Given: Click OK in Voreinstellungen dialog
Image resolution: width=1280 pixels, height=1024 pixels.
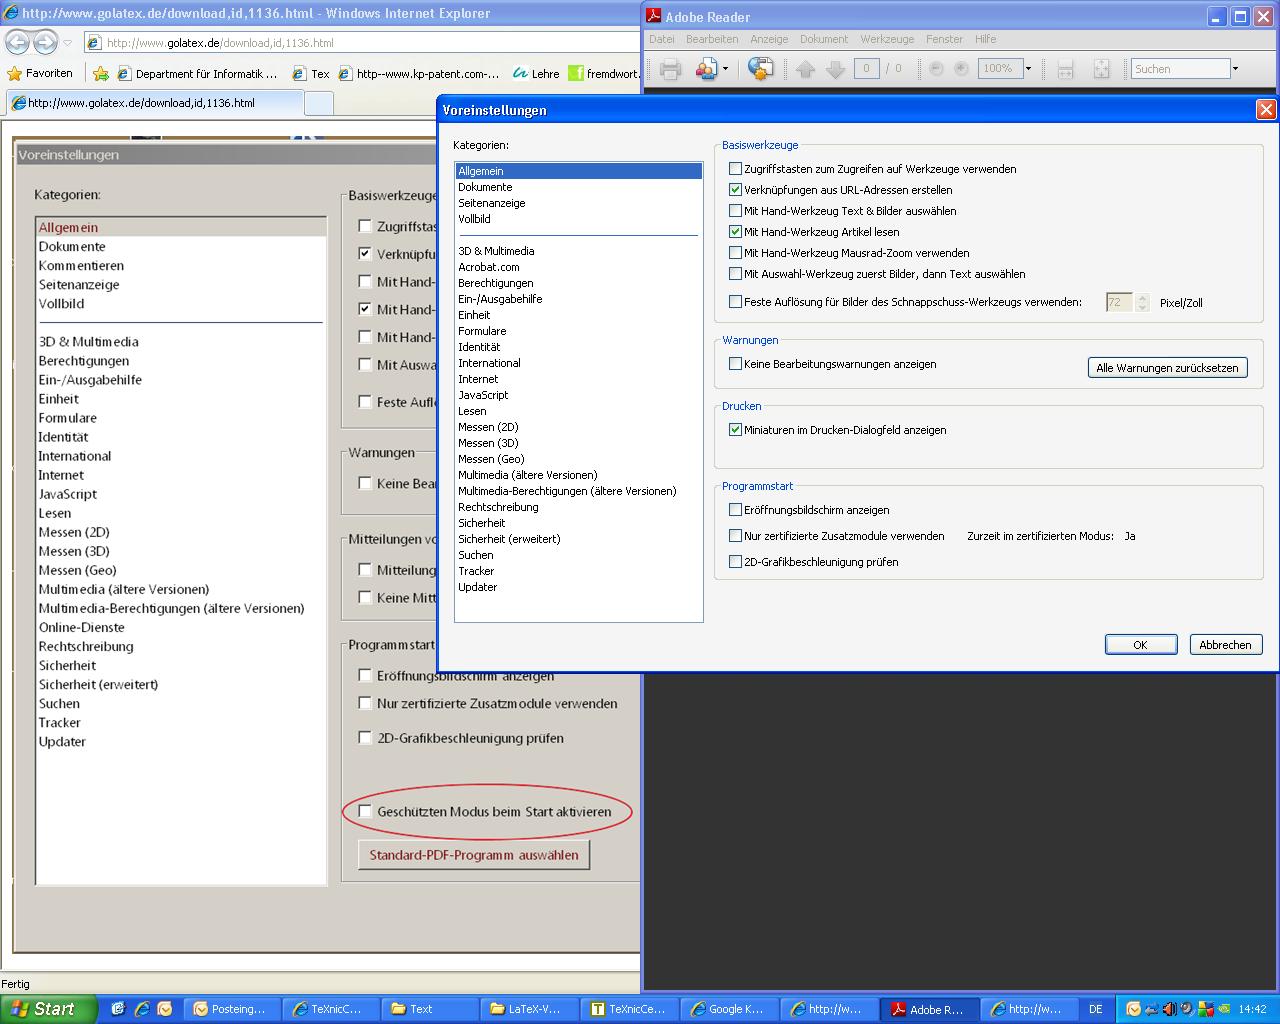Looking at the screenshot, I should click(x=1140, y=645).
